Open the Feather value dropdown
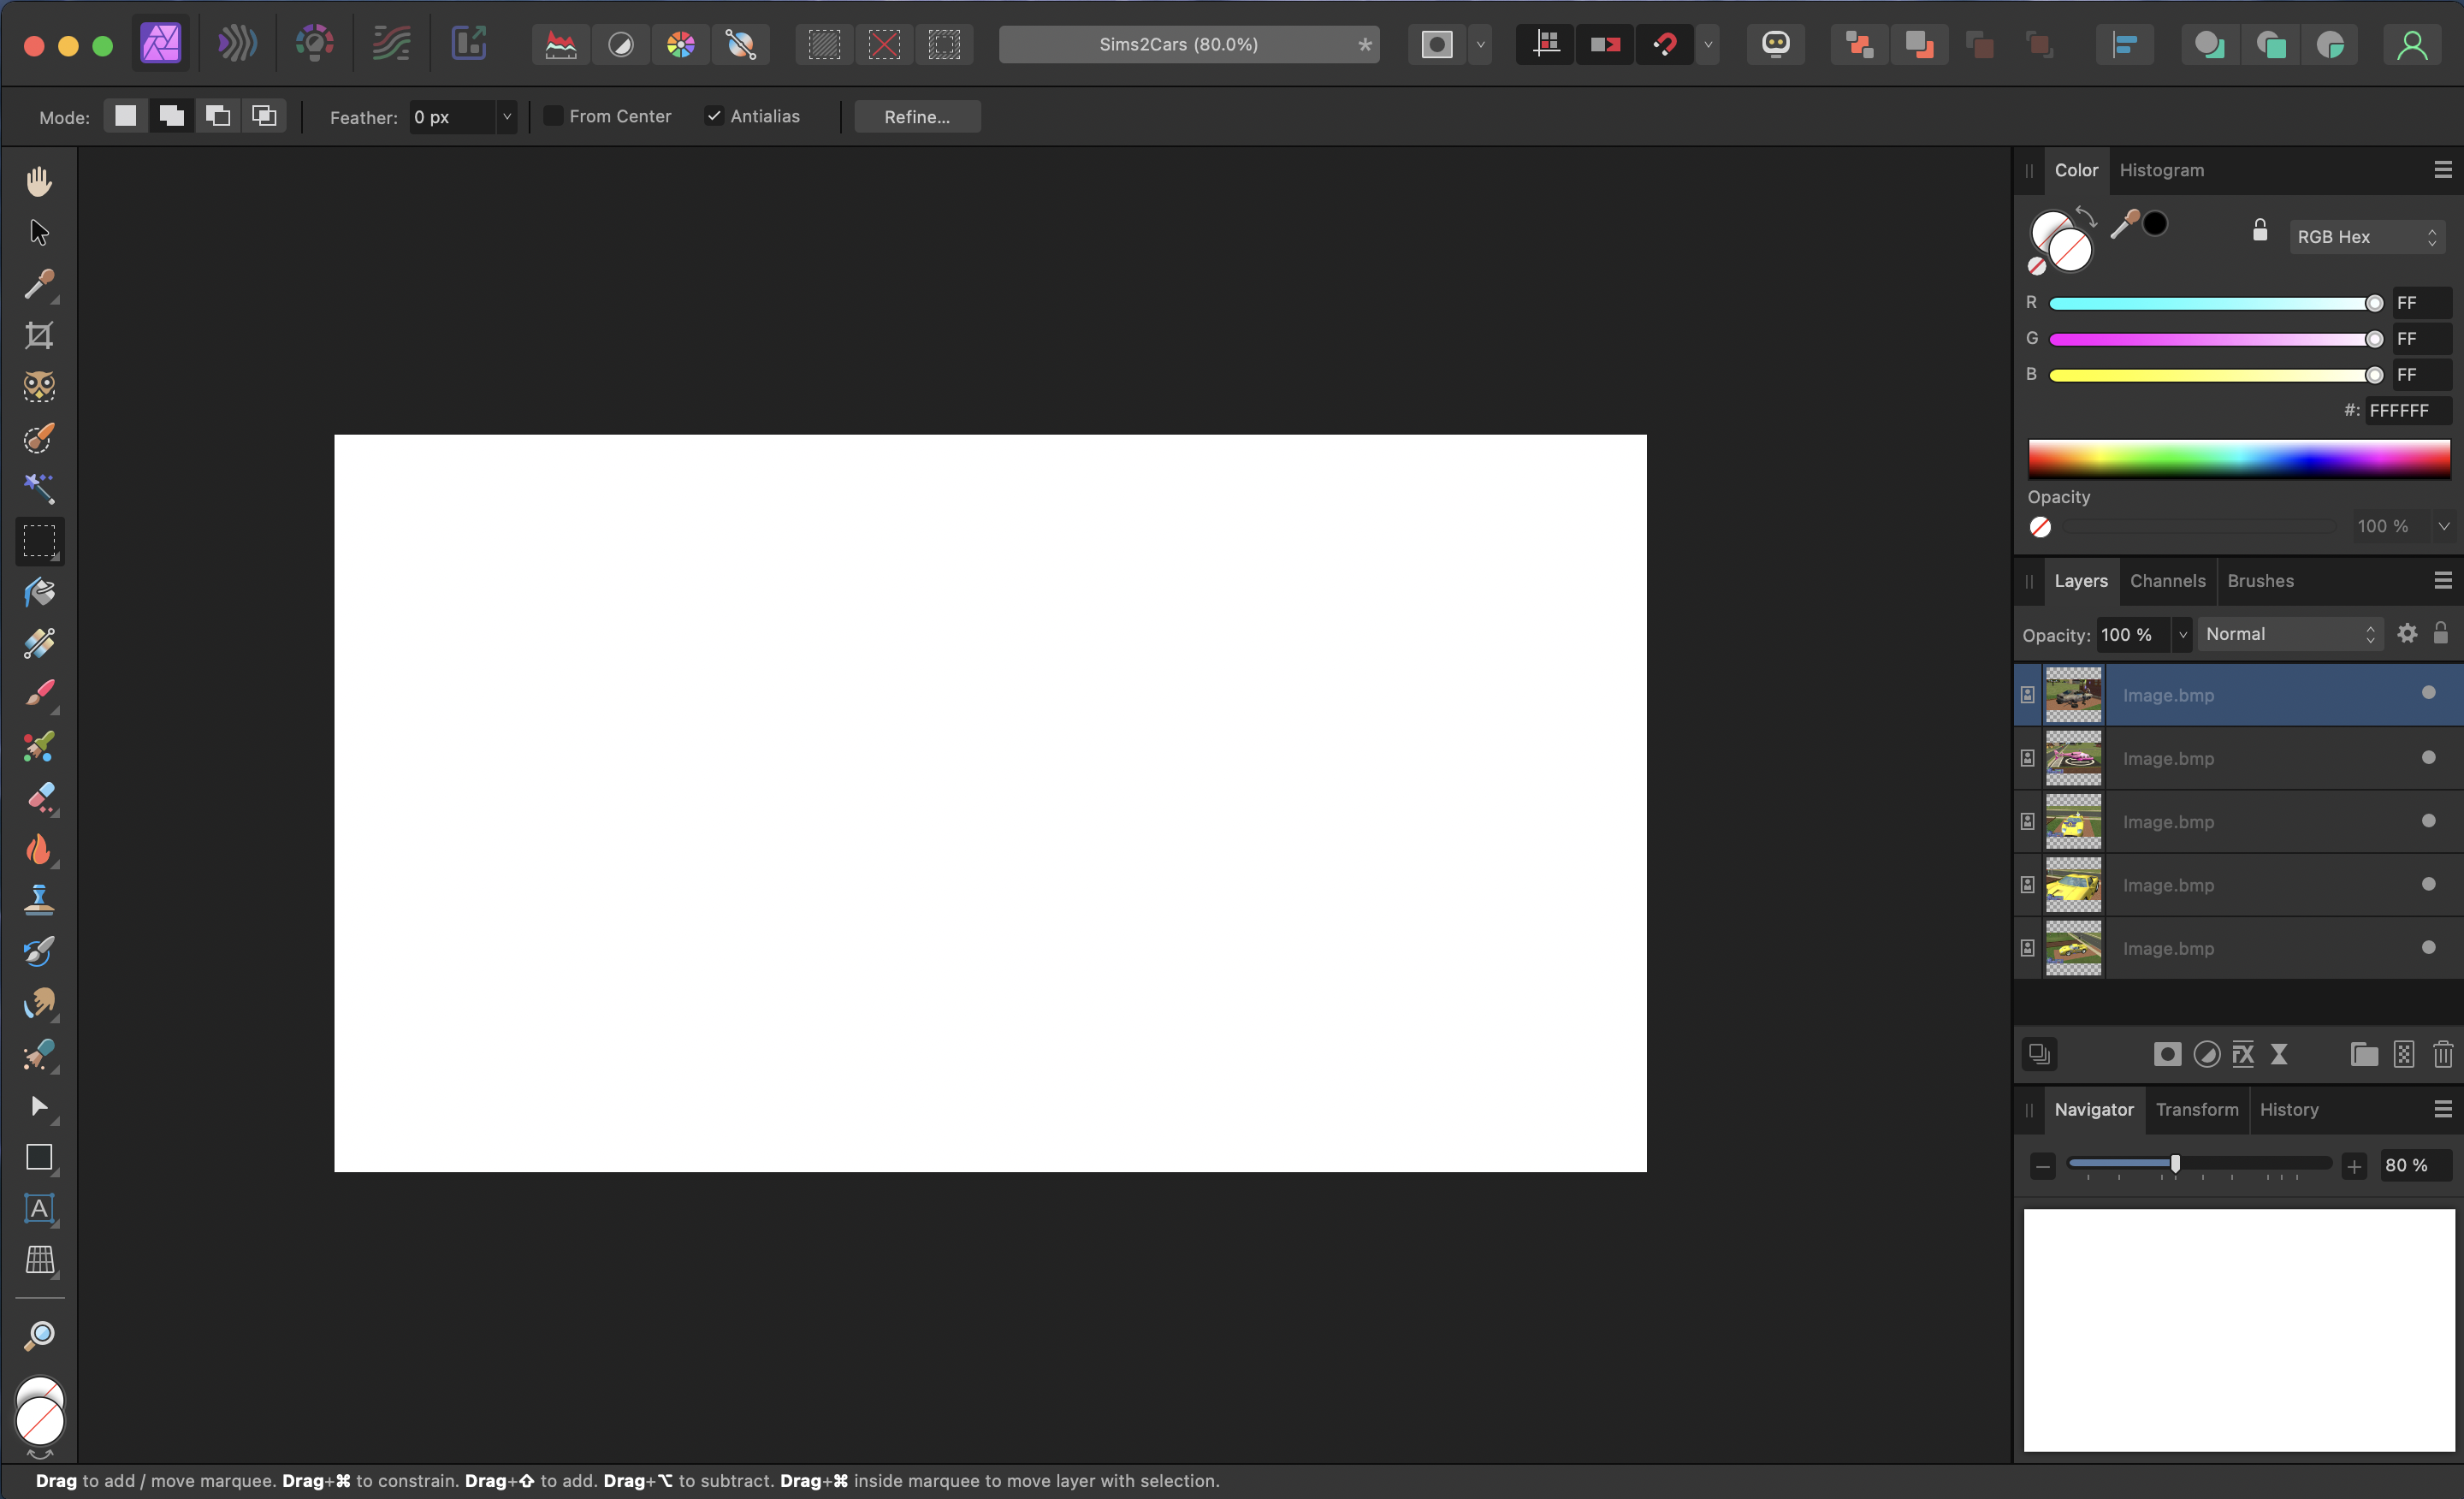Screen dimensions: 2464x1499 [x=507, y=117]
